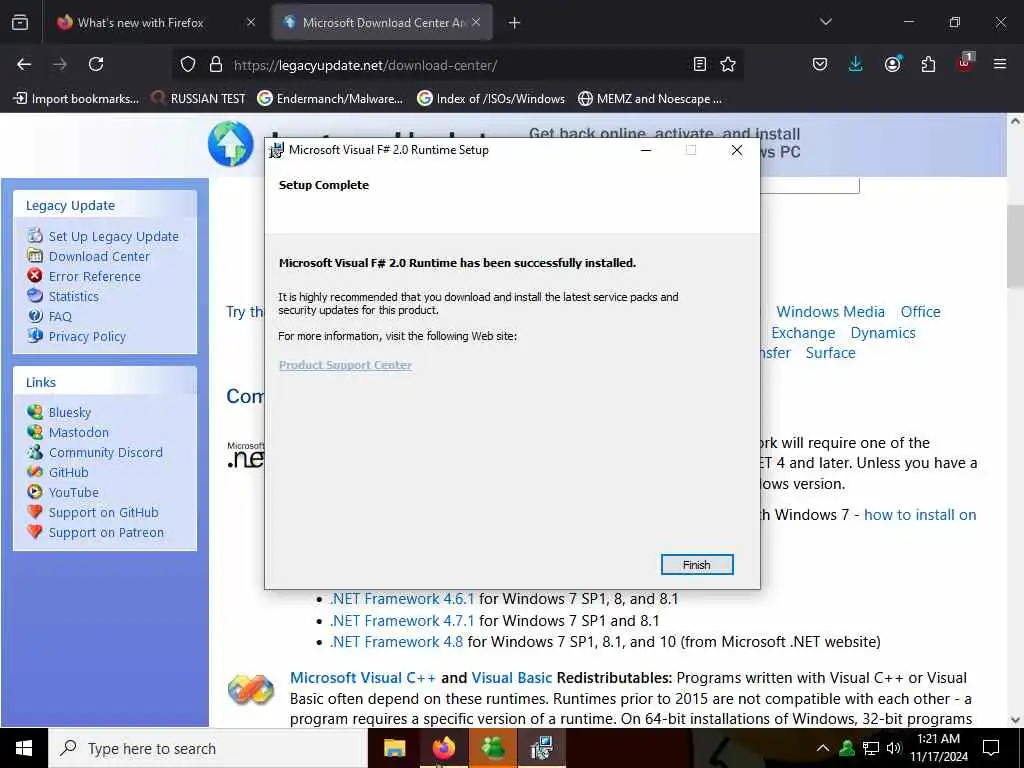Open the MEMZ and Noescape bookmark
Viewport: 1024px width, 768px height.
pos(650,99)
